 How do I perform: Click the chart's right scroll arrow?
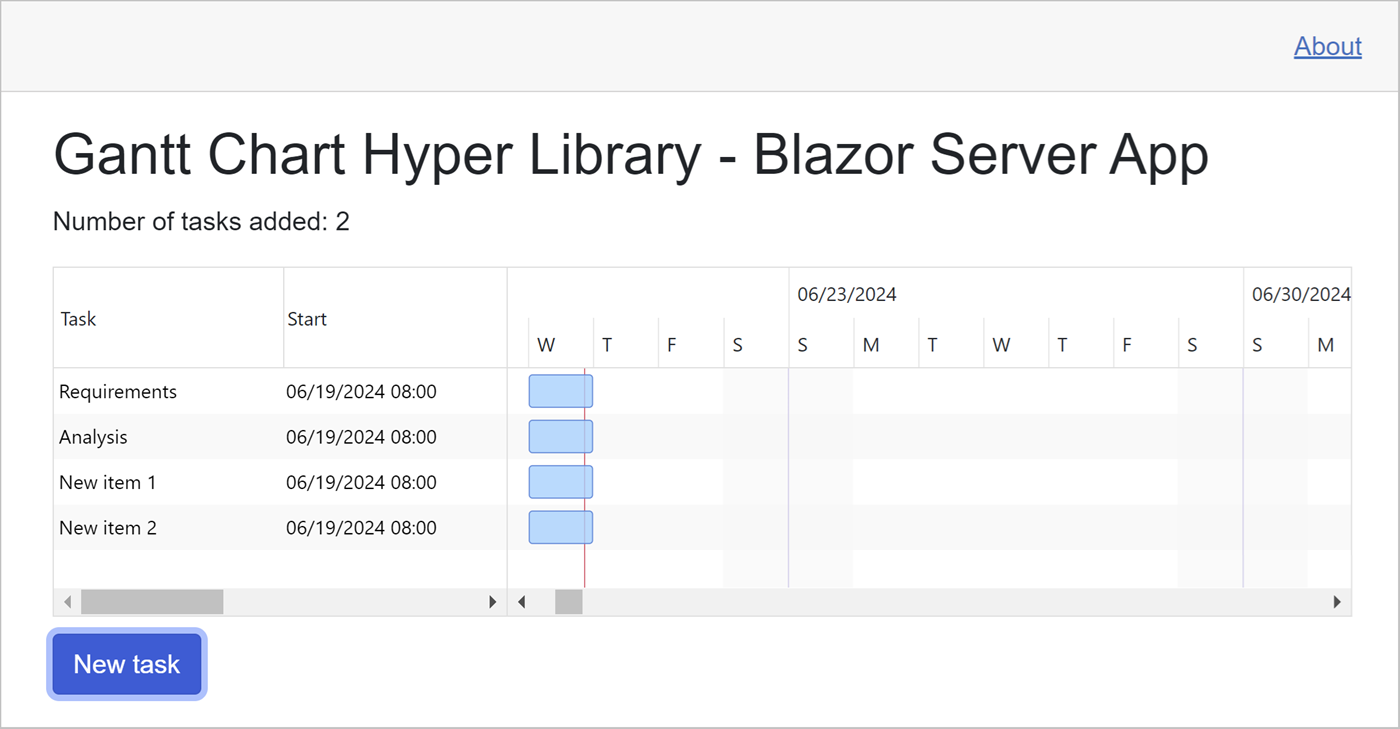(x=1337, y=602)
